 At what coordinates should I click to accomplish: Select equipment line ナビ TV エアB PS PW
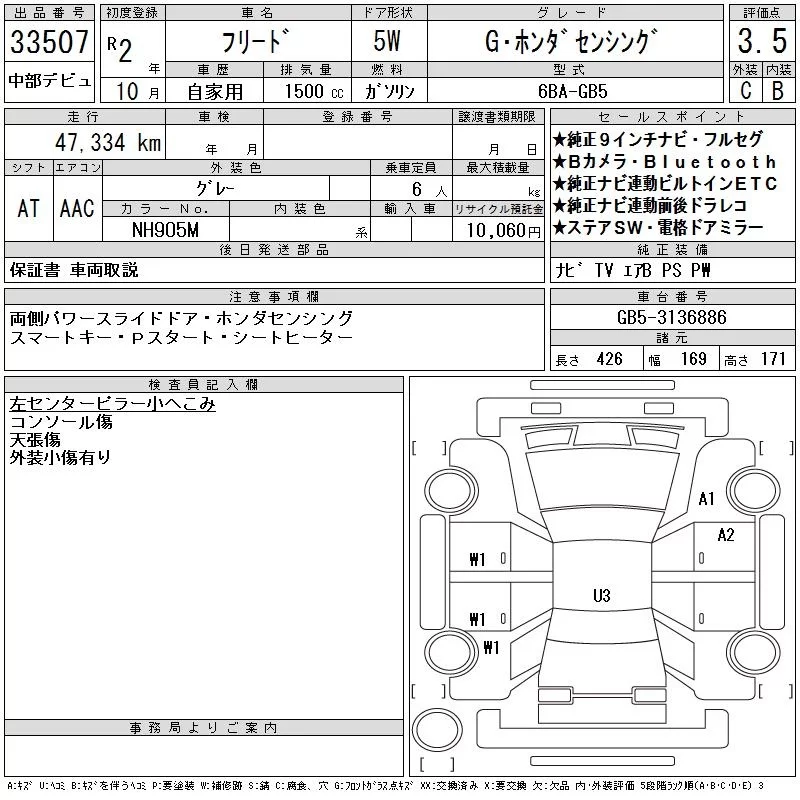[x=633, y=270]
